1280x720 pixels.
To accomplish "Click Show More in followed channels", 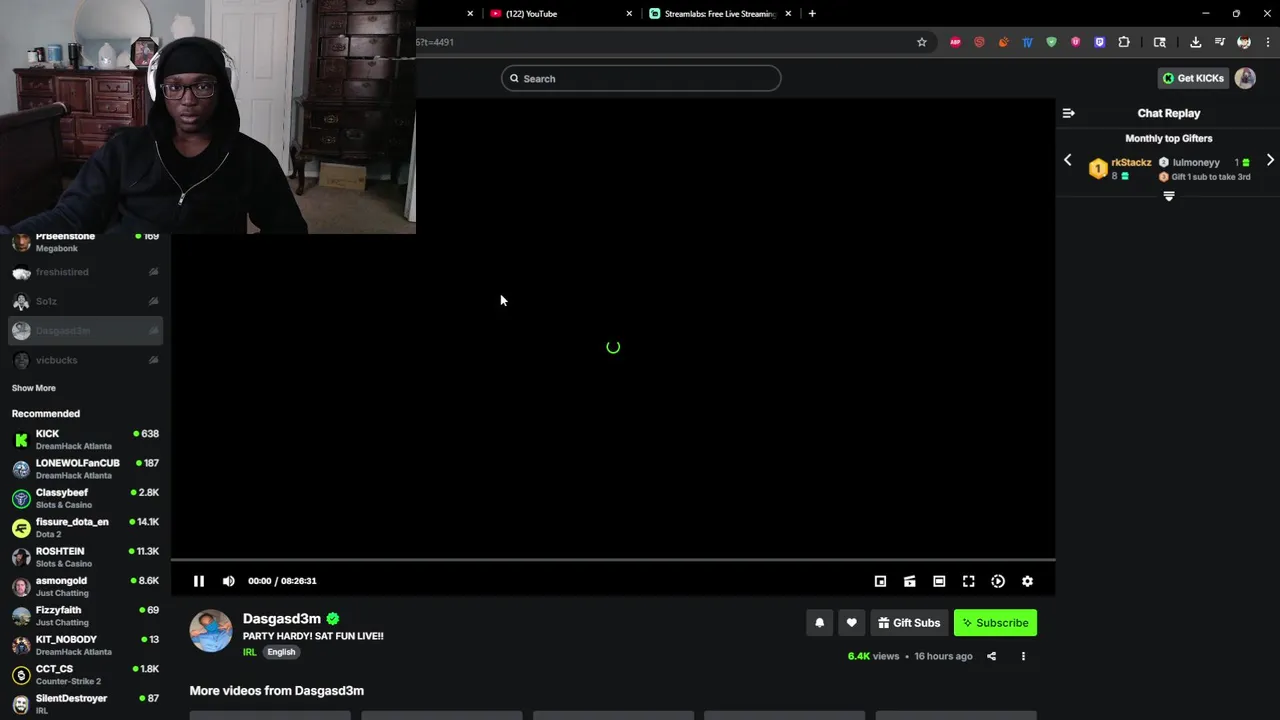I will (x=34, y=388).
